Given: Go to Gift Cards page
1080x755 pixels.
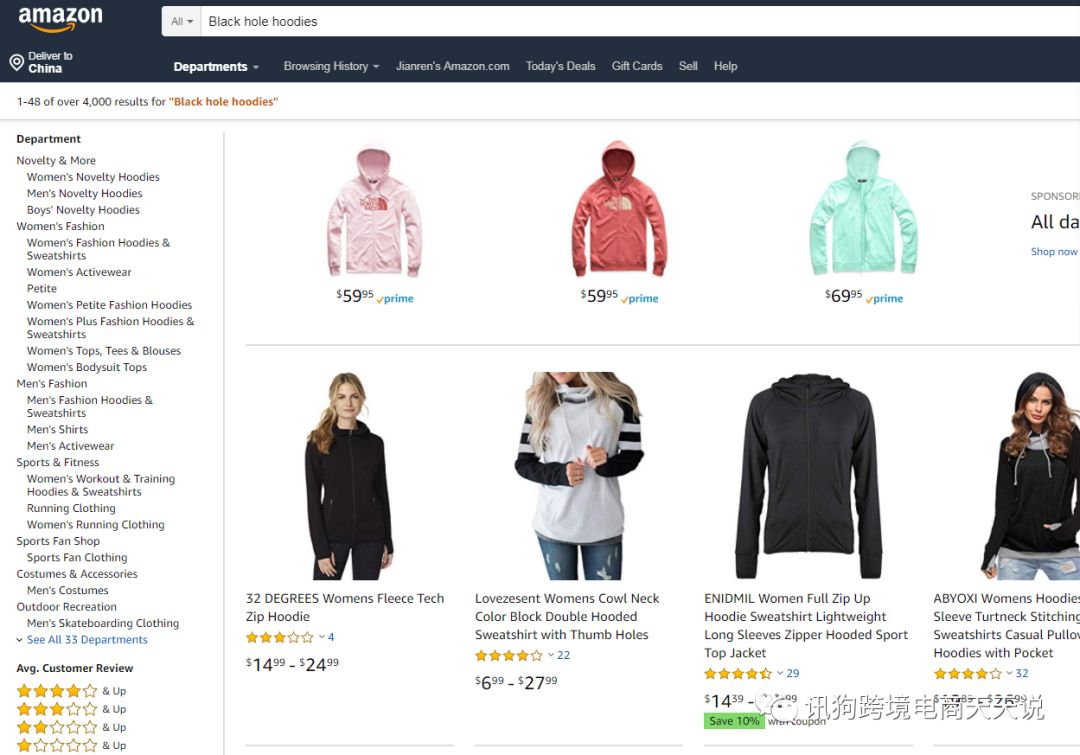Looking at the screenshot, I should 637,66.
